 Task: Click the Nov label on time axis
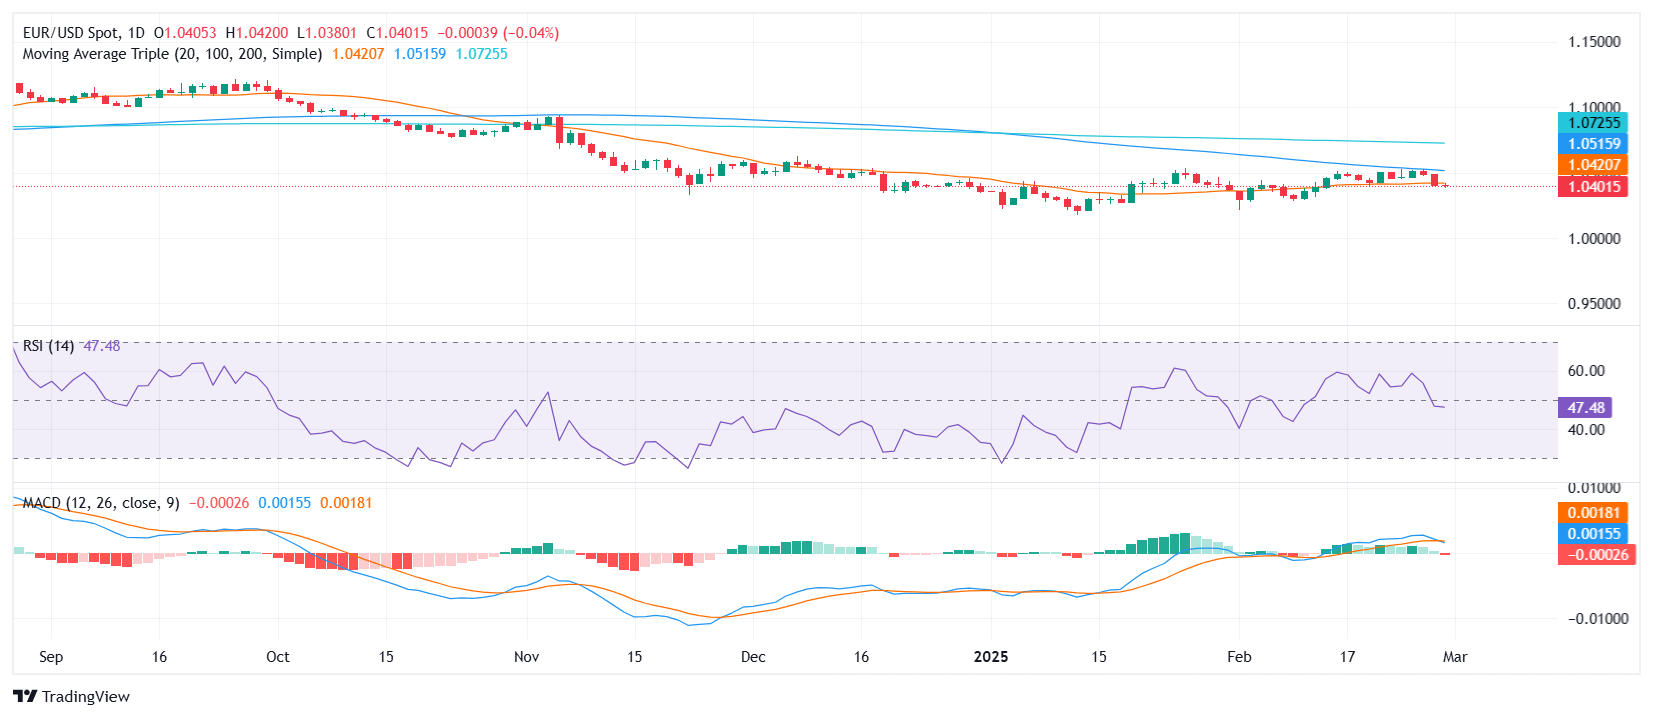[x=526, y=657]
